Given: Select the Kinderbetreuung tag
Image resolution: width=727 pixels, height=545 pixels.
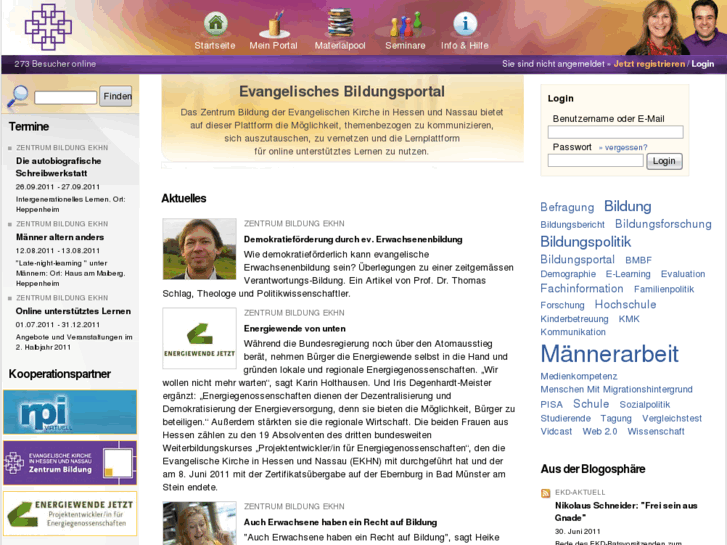Looking at the screenshot, I should point(574,319).
